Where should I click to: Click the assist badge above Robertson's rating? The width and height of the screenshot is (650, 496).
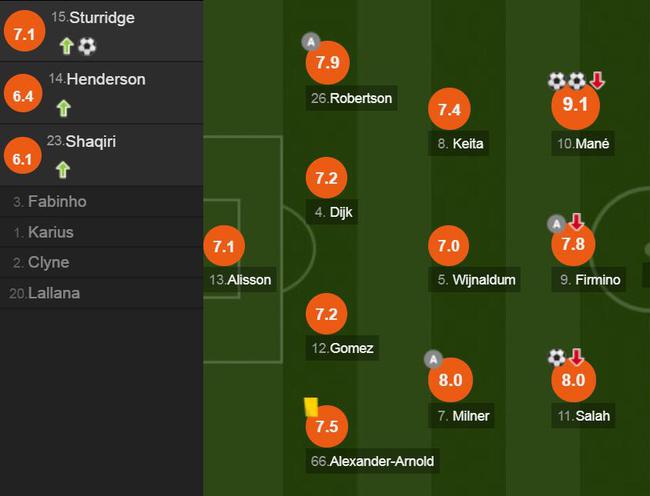pyautogui.click(x=311, y=42)
